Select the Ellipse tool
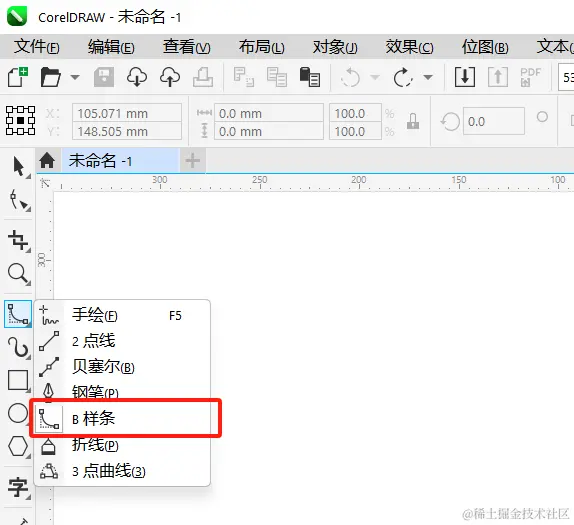This screenshot has width=574, height=525. pyautogui.click(x=18, y=413)
